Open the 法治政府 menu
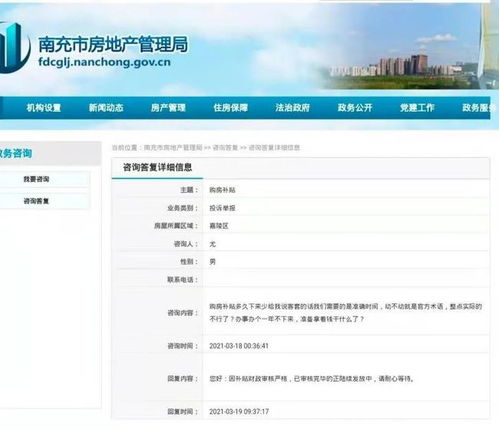Viewport: 499px width, 430px height. 292,108
